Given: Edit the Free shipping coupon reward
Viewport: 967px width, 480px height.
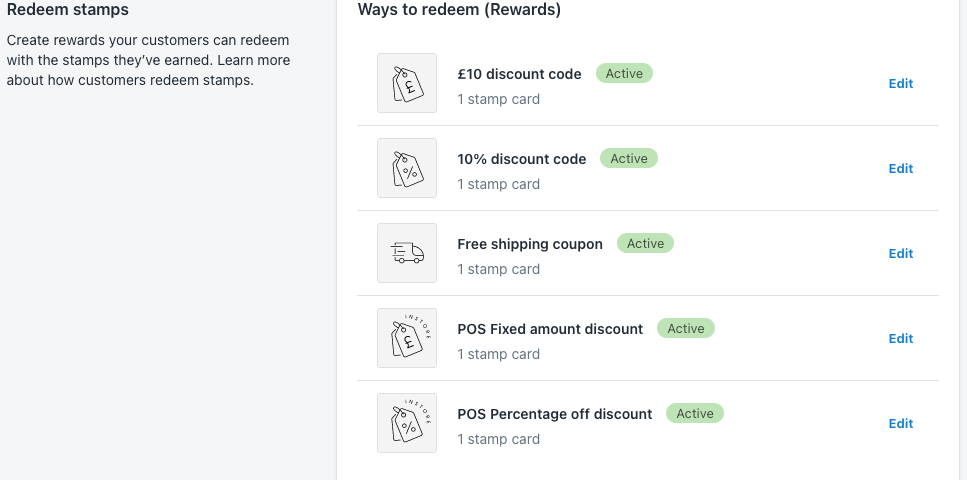Looking at the screenshot, I should click(900, 254).
